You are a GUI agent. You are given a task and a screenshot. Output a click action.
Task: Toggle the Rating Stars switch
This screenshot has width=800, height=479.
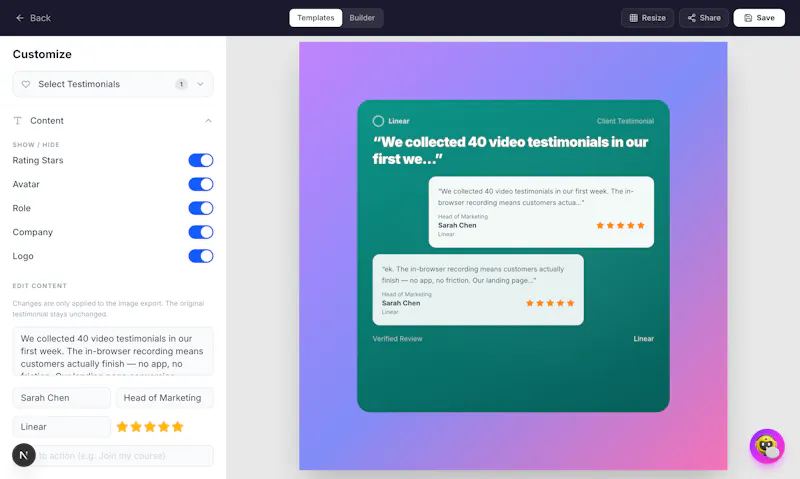tap(201, 160)
